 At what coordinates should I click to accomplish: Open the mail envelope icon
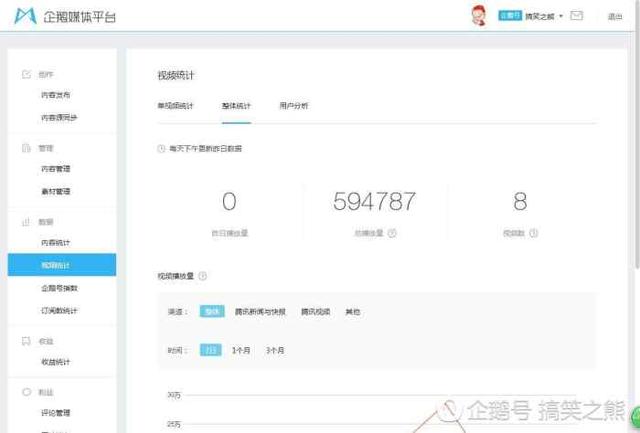point(577,16)
